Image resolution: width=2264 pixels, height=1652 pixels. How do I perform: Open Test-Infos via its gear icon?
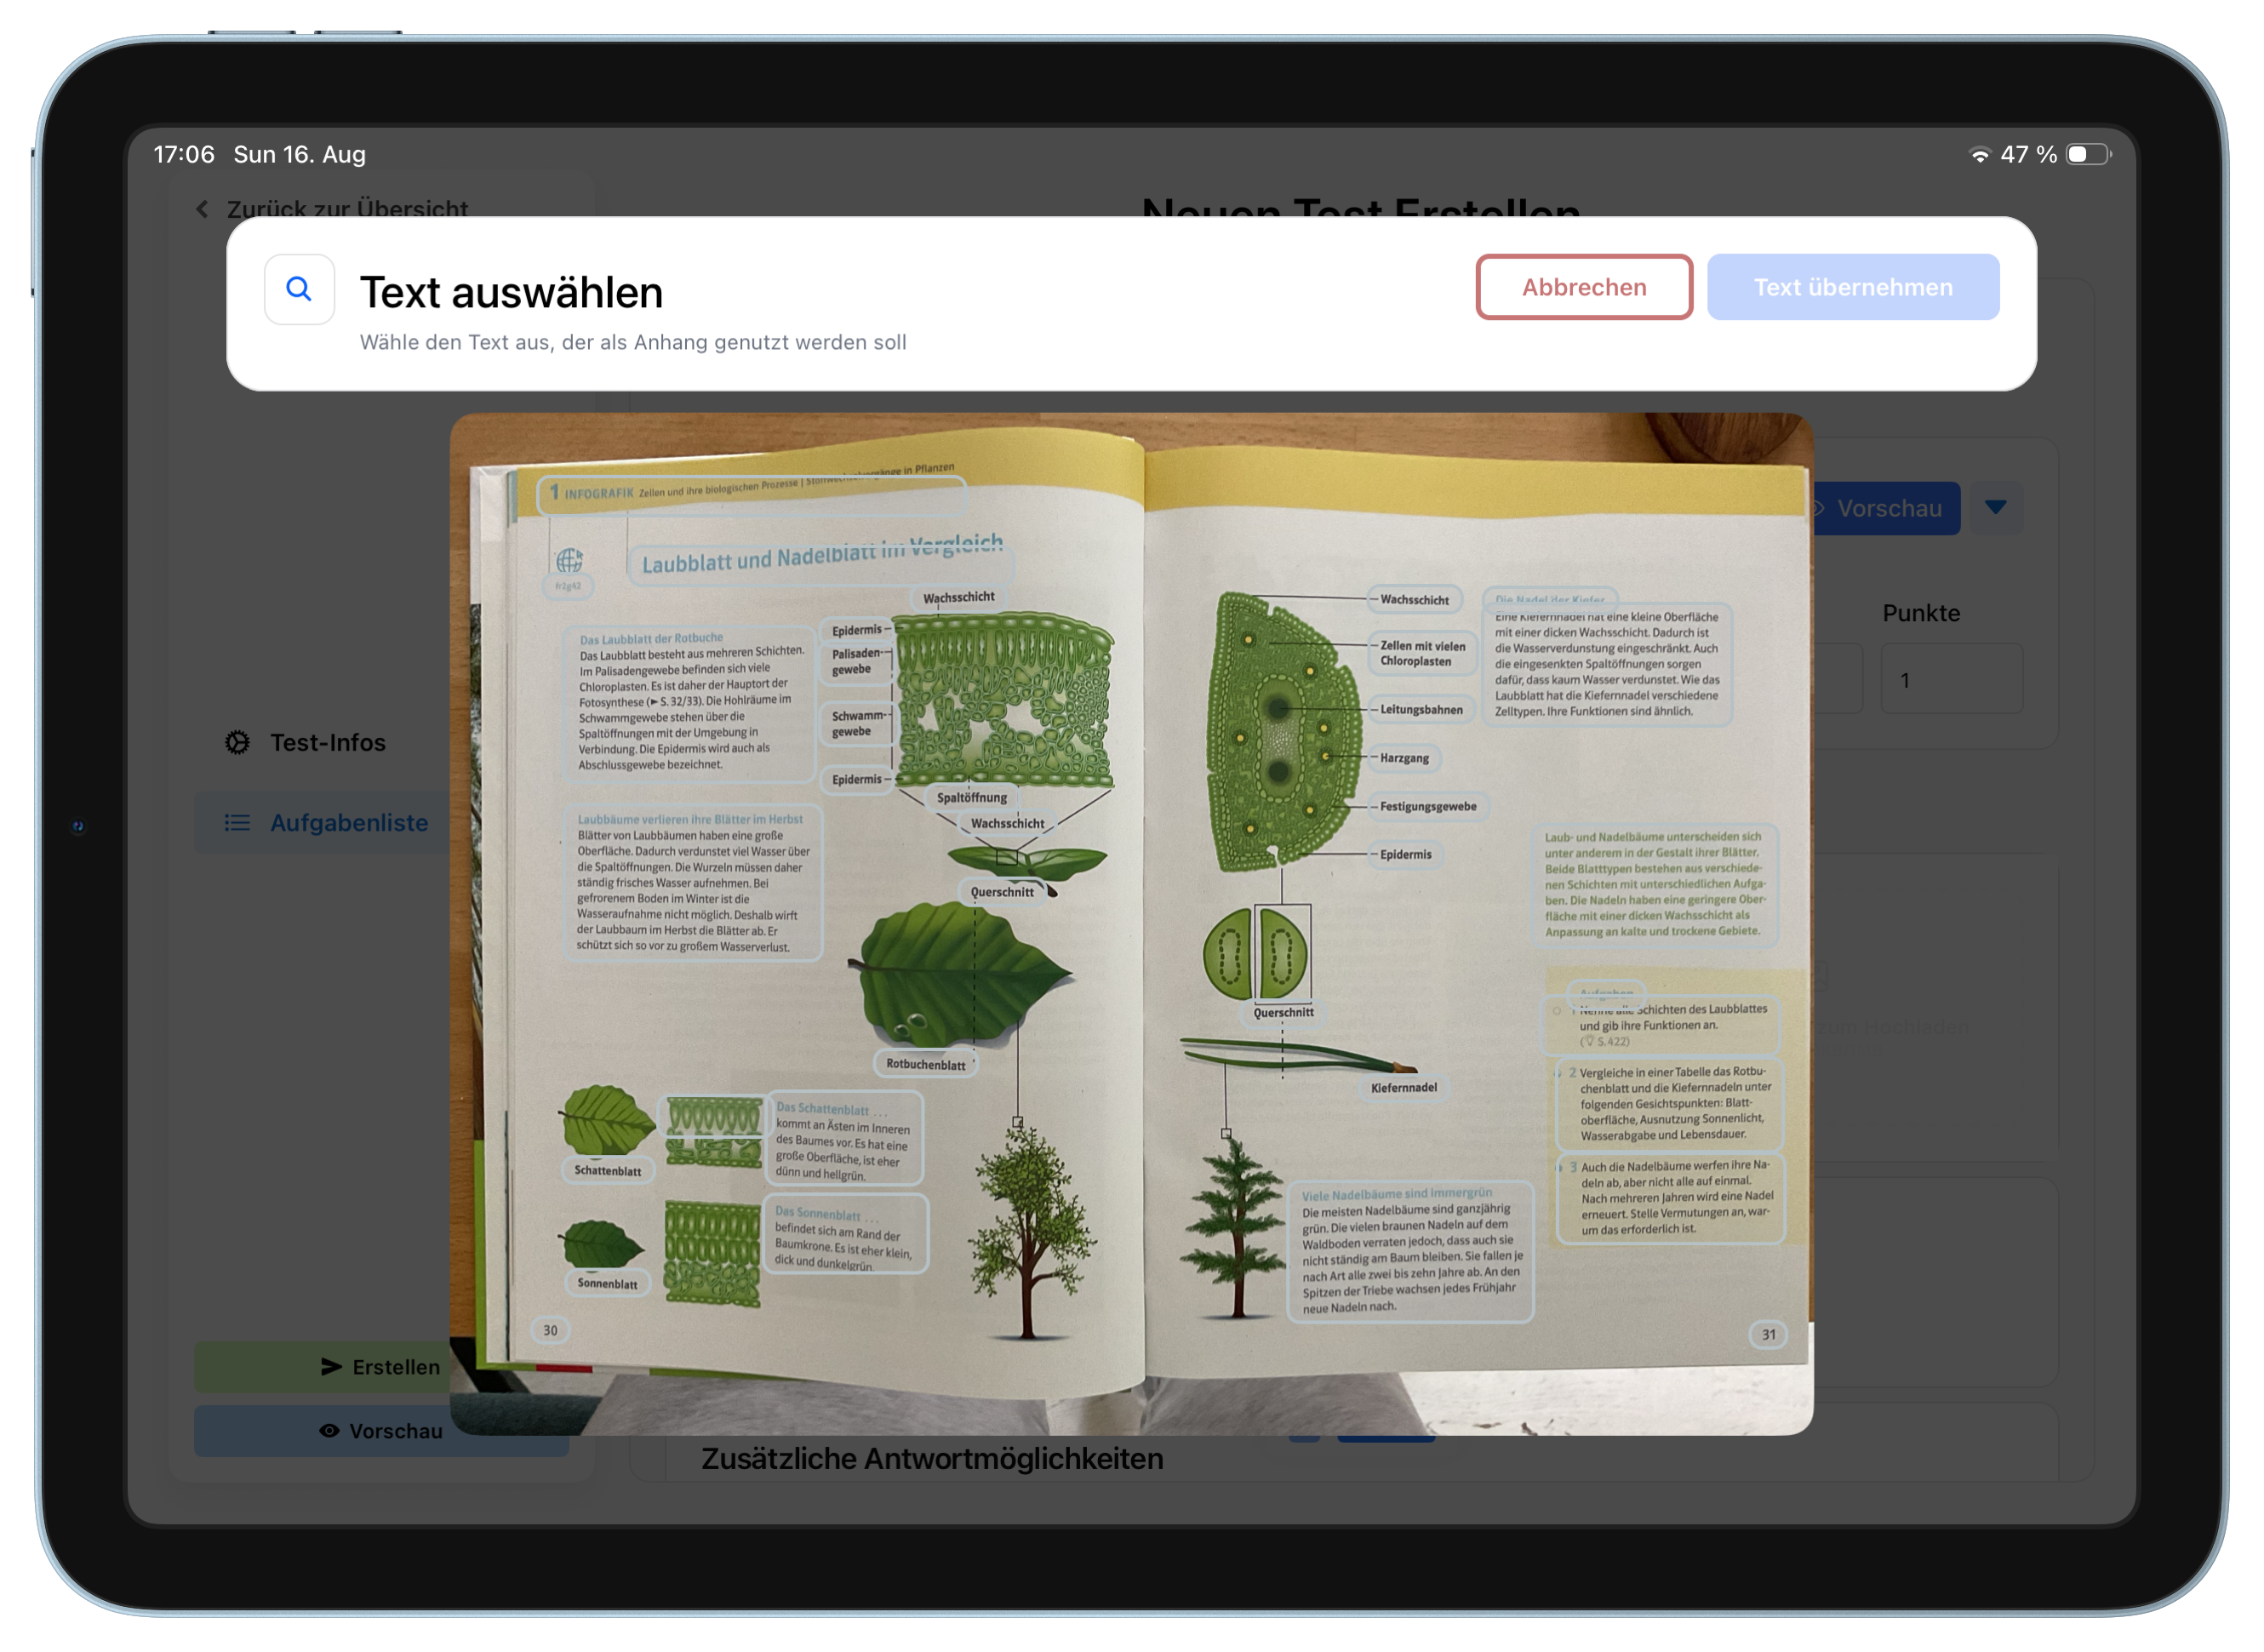(x=237, y=742)
